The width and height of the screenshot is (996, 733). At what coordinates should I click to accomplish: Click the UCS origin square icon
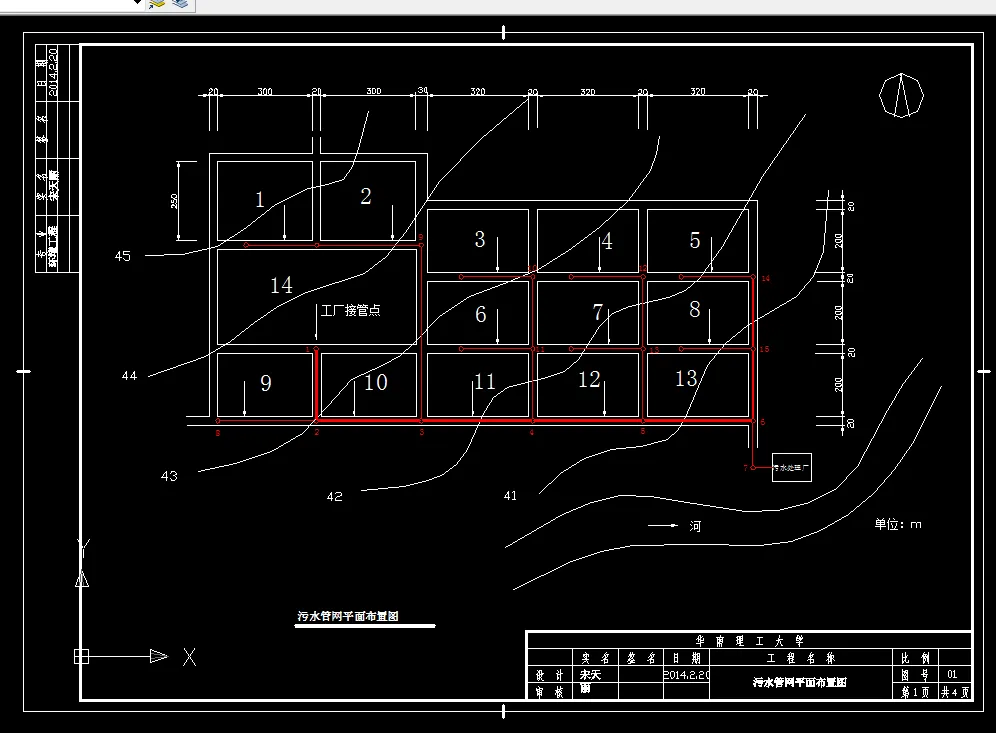tap(81, 656)
